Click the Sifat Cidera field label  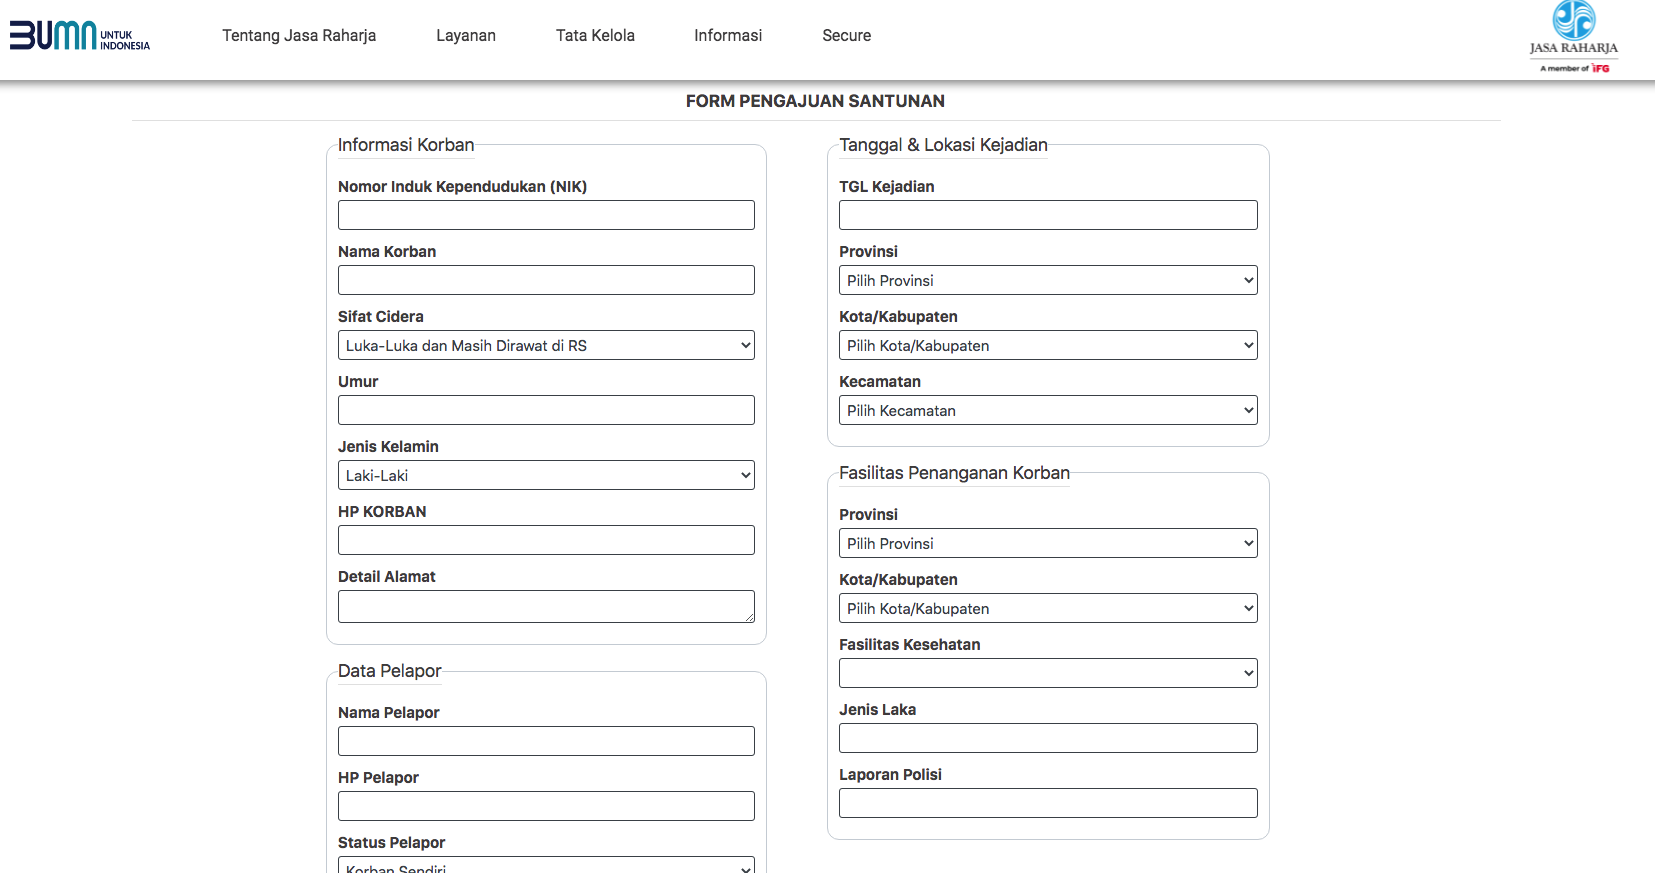(381, 317)
